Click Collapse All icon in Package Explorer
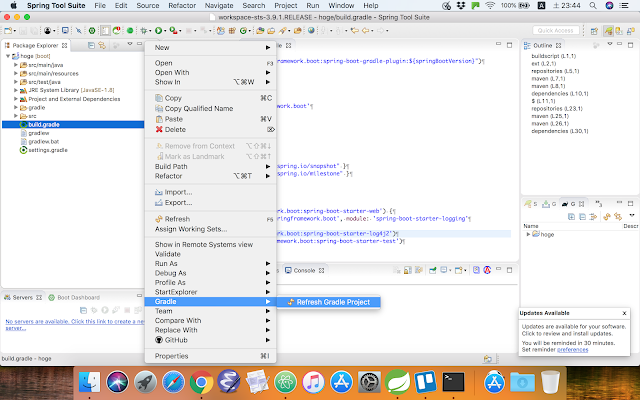This screenshot has height=400, width=640. [x=91, y=45]
